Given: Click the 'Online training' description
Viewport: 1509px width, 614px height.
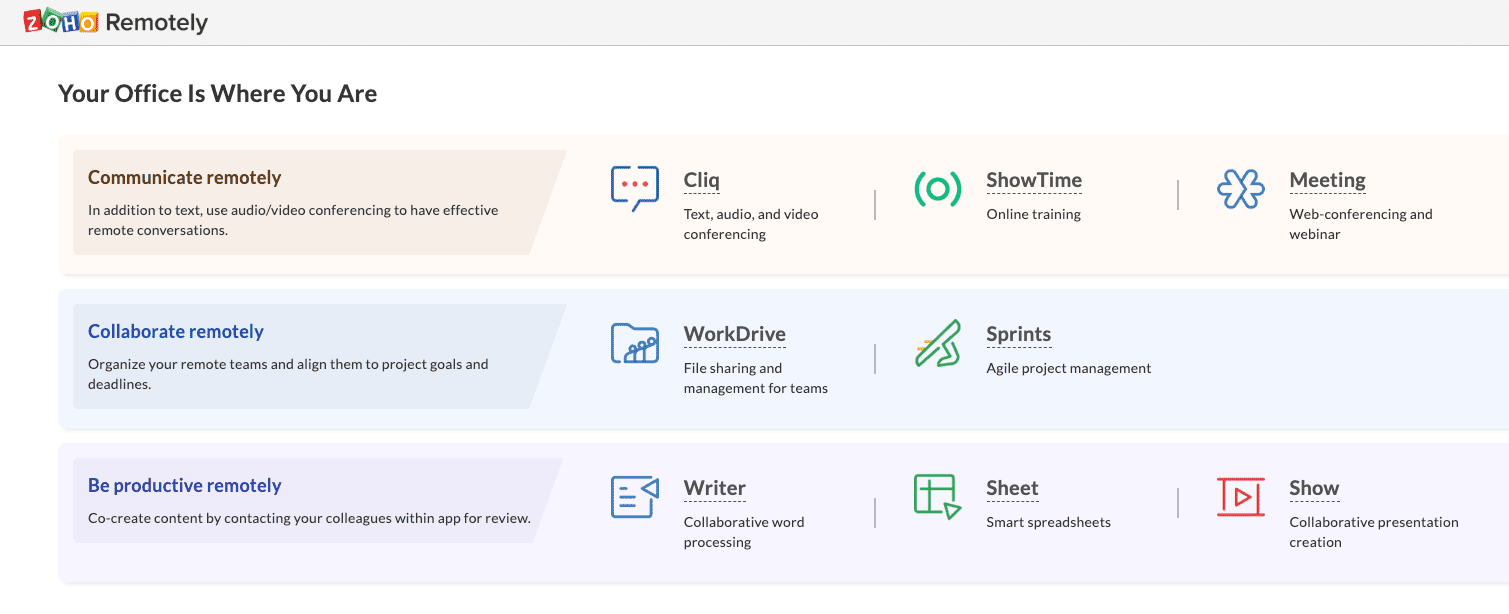Looking at the screenshot, I should click(1034, 214).
